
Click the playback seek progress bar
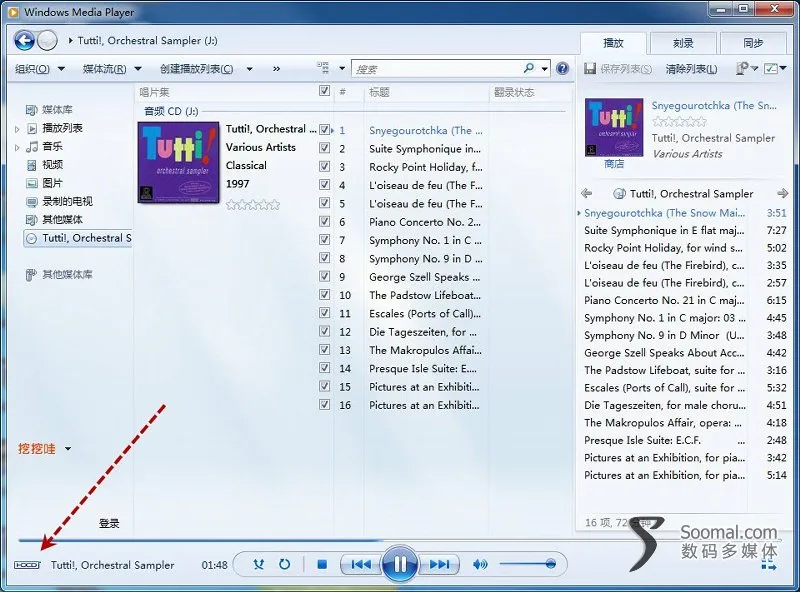[399, 539]
